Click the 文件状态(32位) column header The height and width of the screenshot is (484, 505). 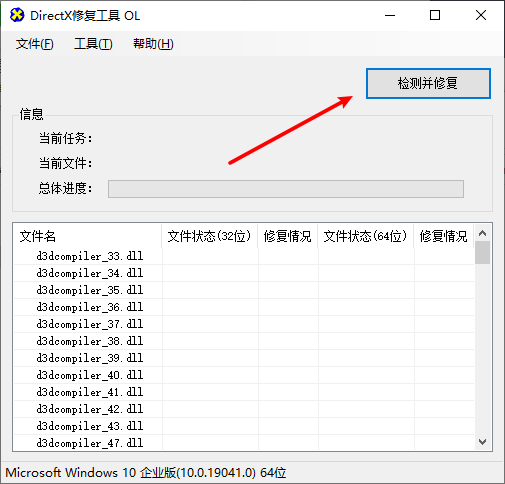coord(210,236)
